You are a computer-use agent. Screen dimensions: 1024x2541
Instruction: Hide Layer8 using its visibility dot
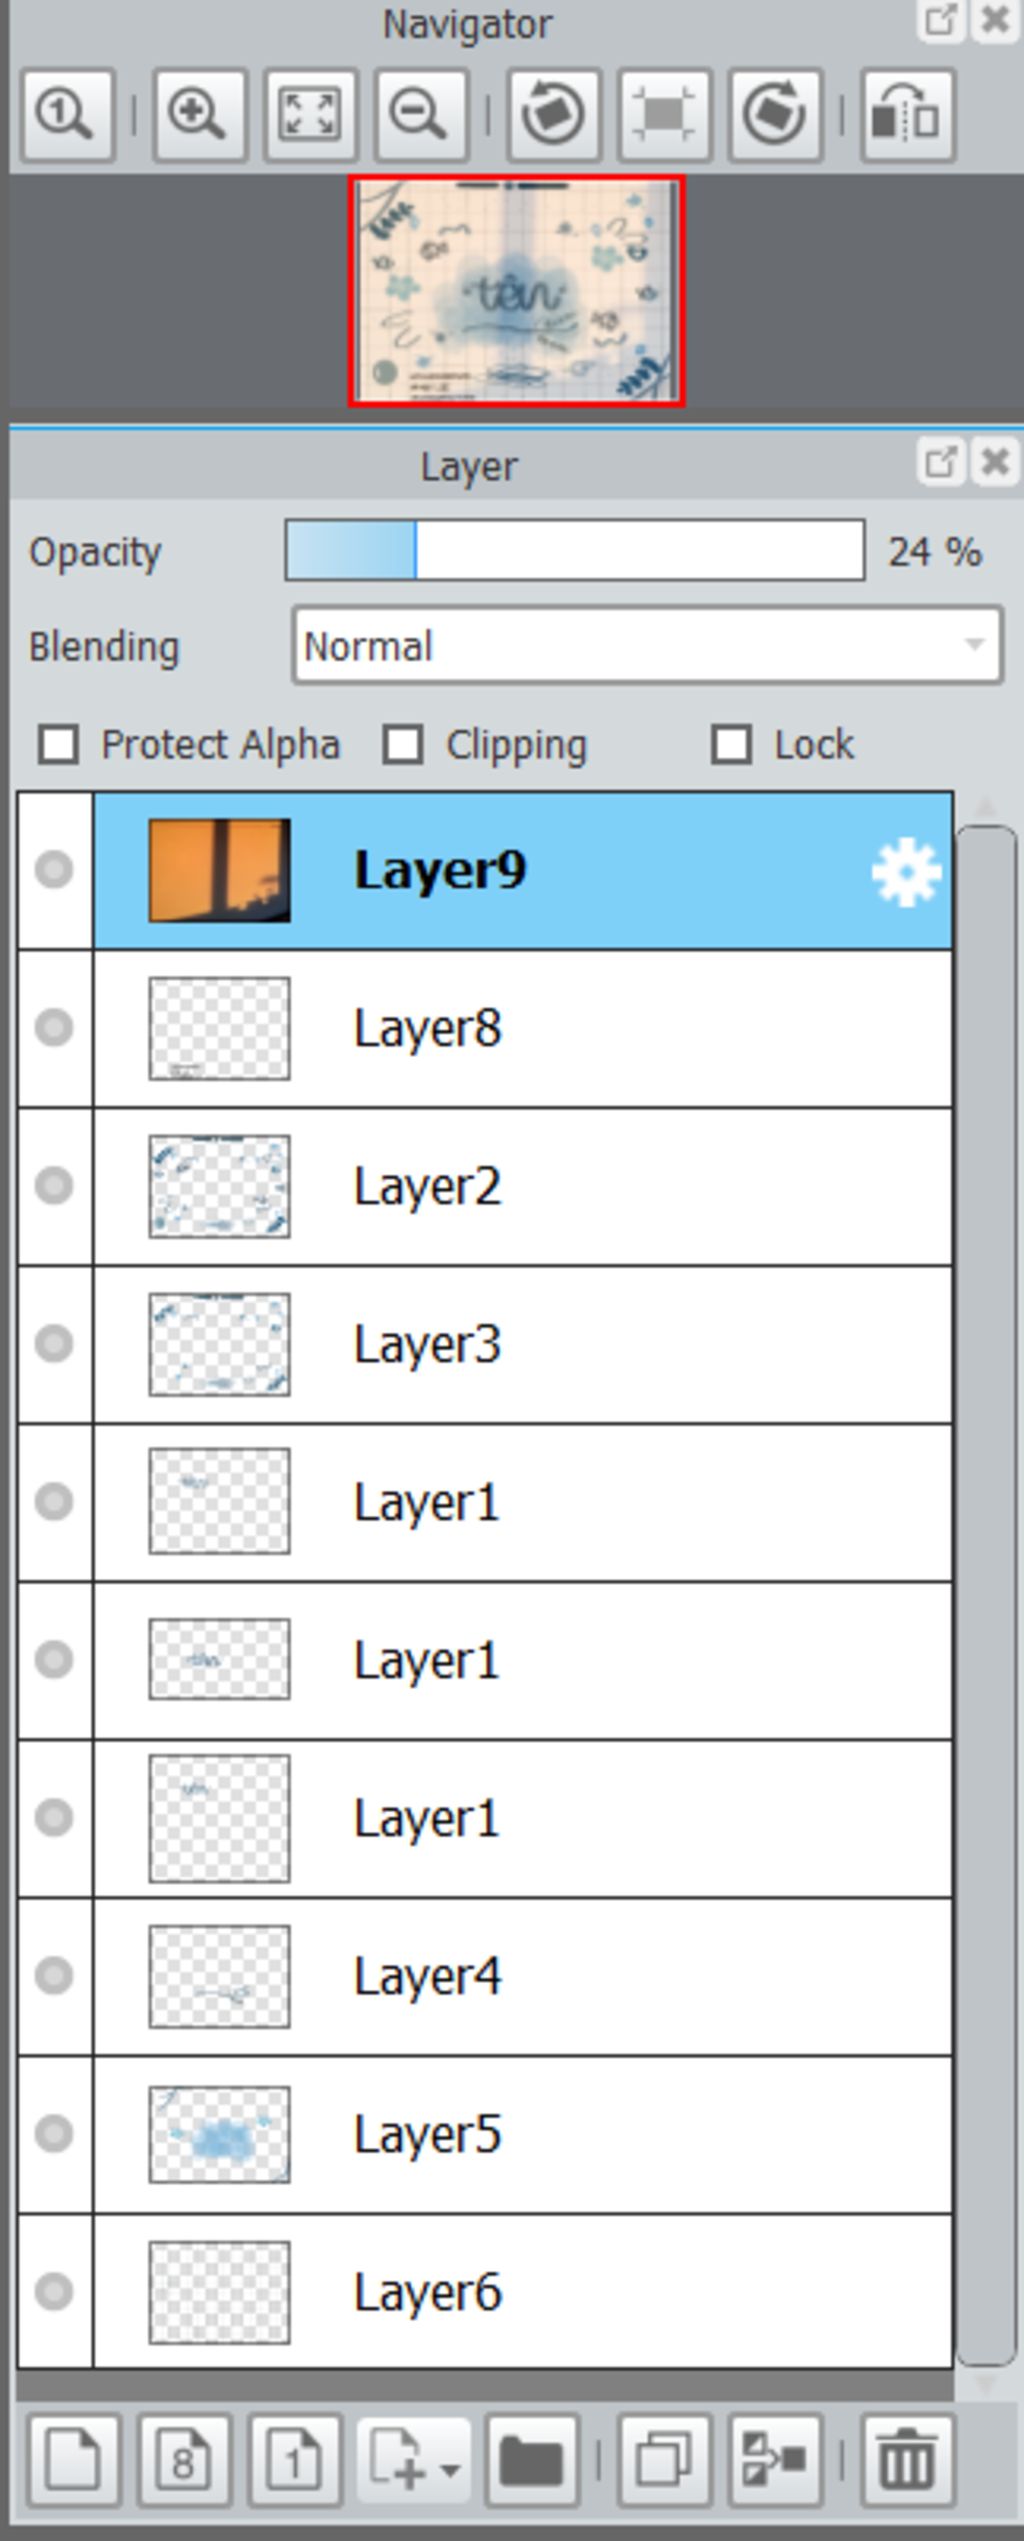coord(54,1028)
